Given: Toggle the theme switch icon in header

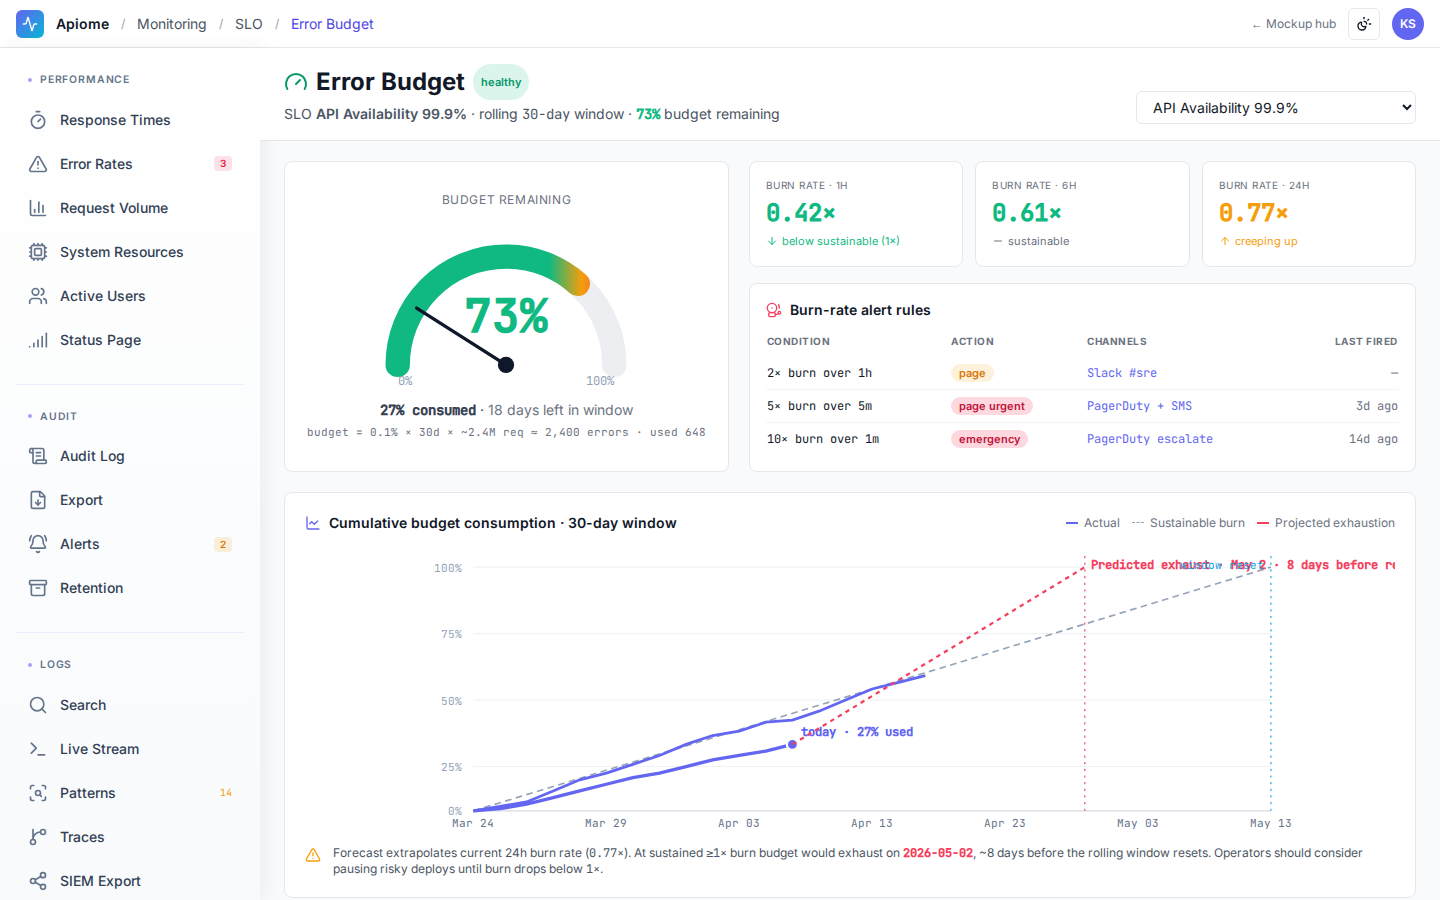Looking at the screenshot, I should tap(1364, 24).
